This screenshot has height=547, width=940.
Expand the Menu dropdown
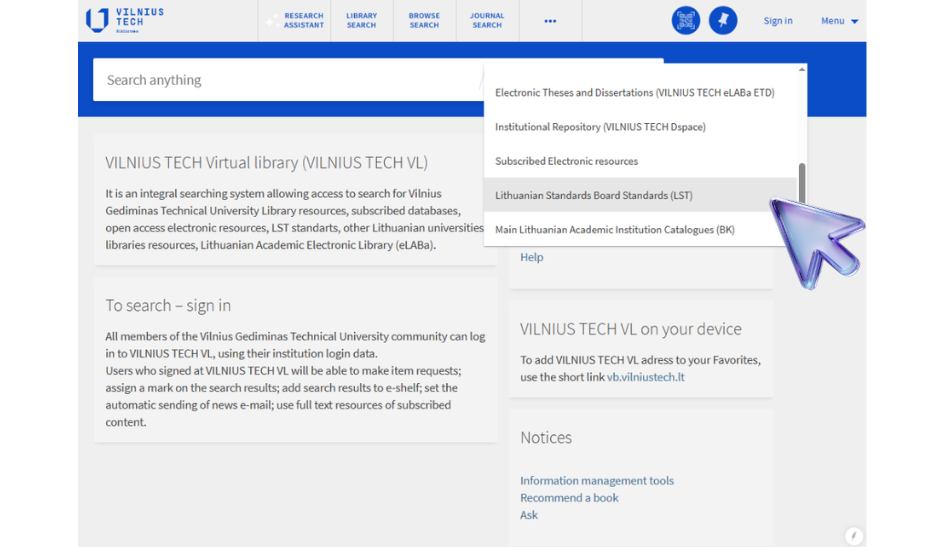pyautogui.click(x=839, y=21)
